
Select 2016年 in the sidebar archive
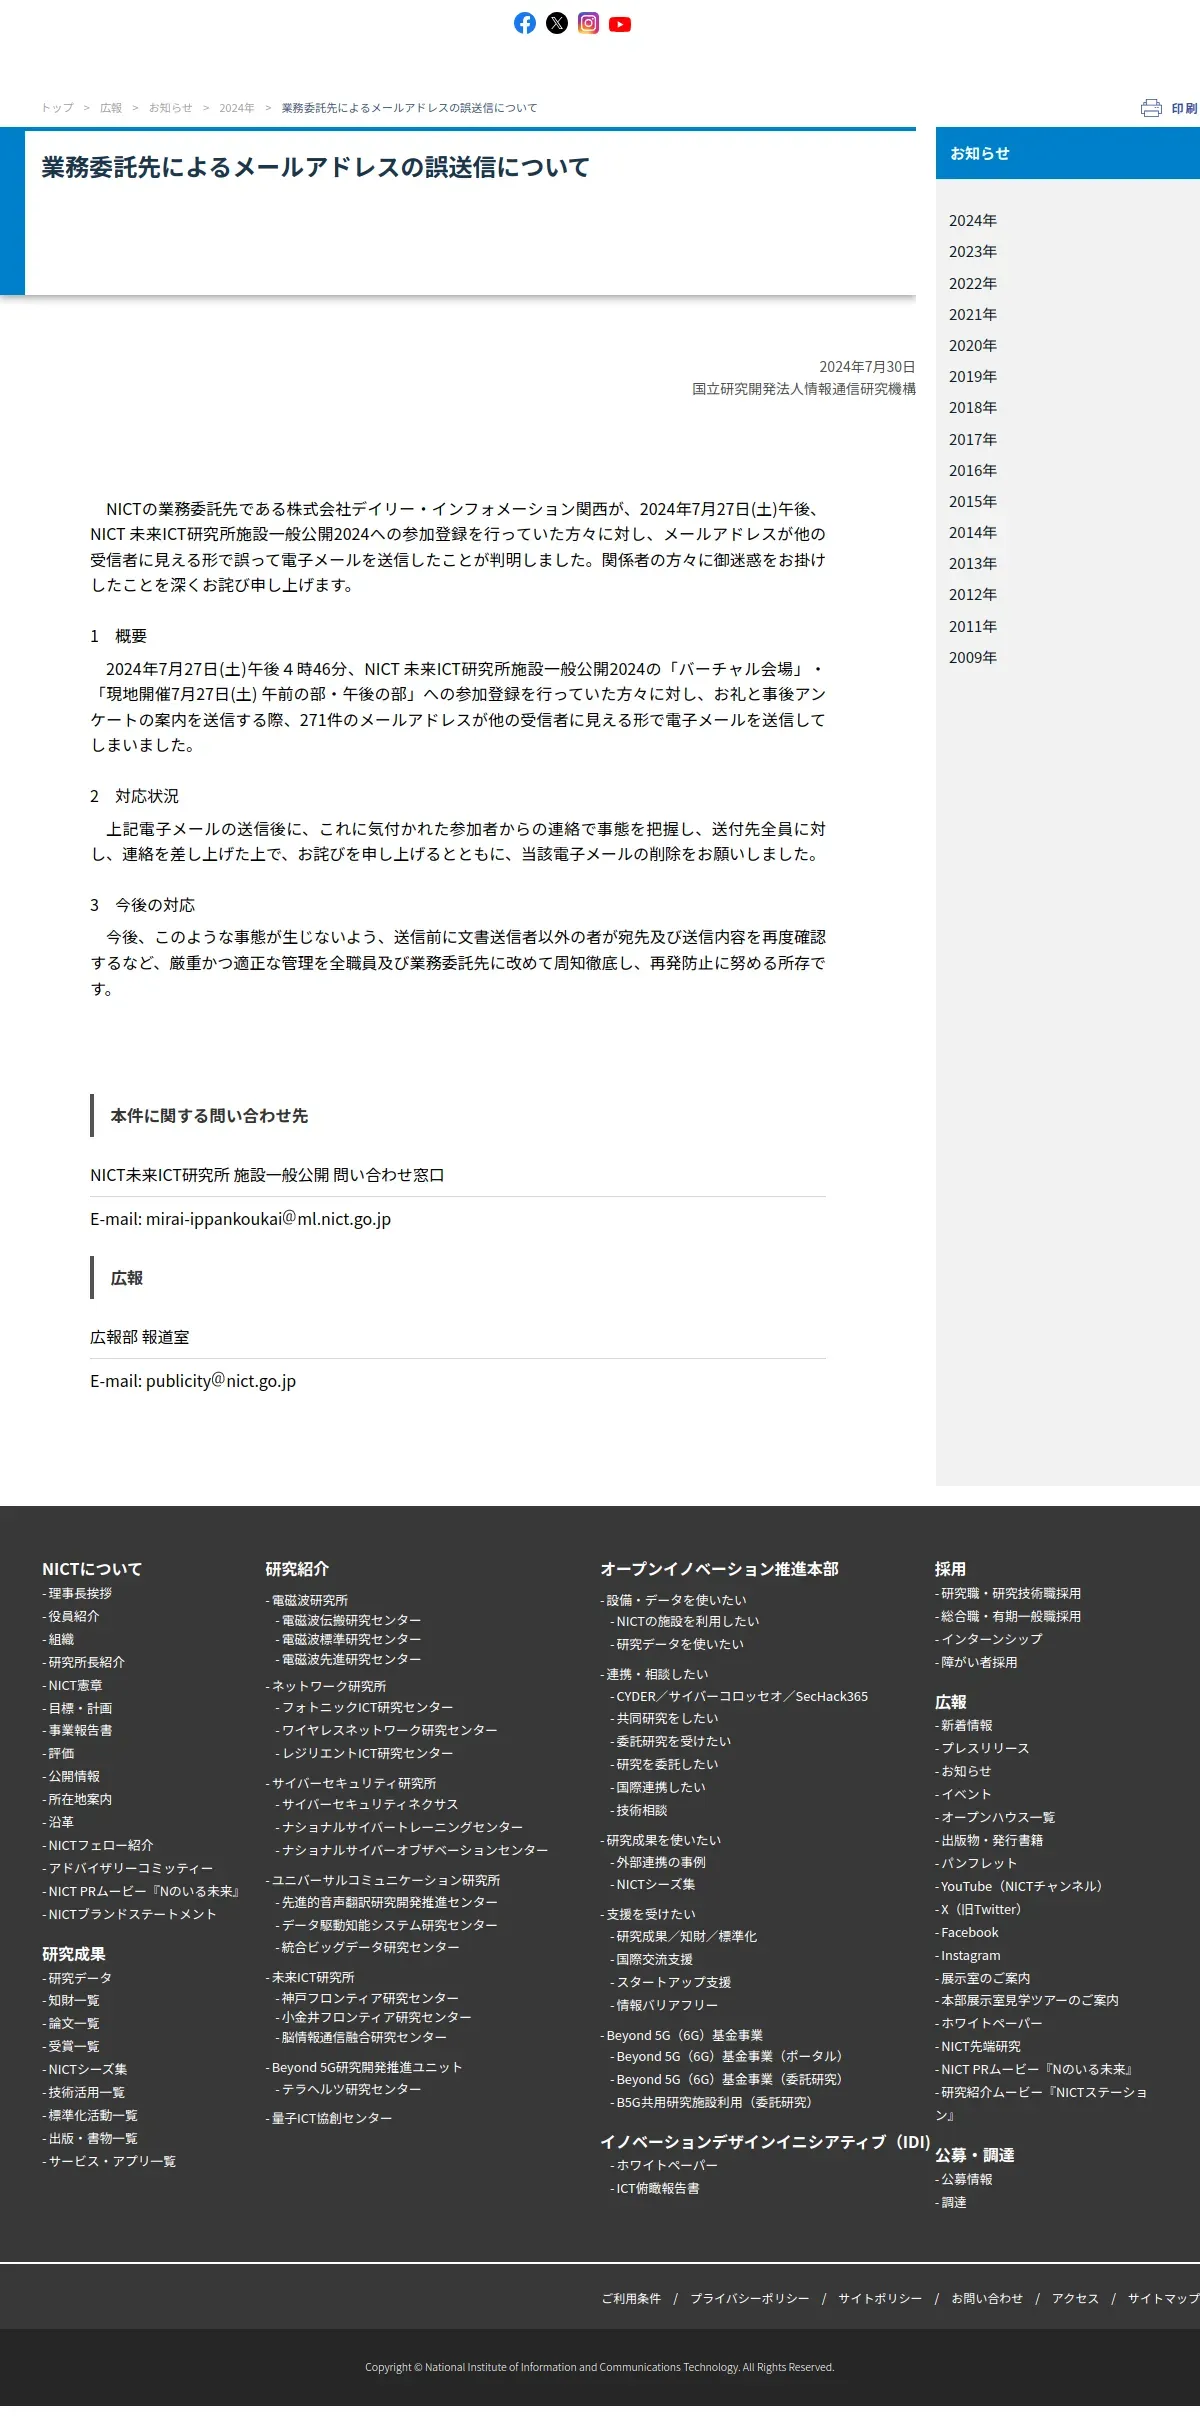click(973, 471)
